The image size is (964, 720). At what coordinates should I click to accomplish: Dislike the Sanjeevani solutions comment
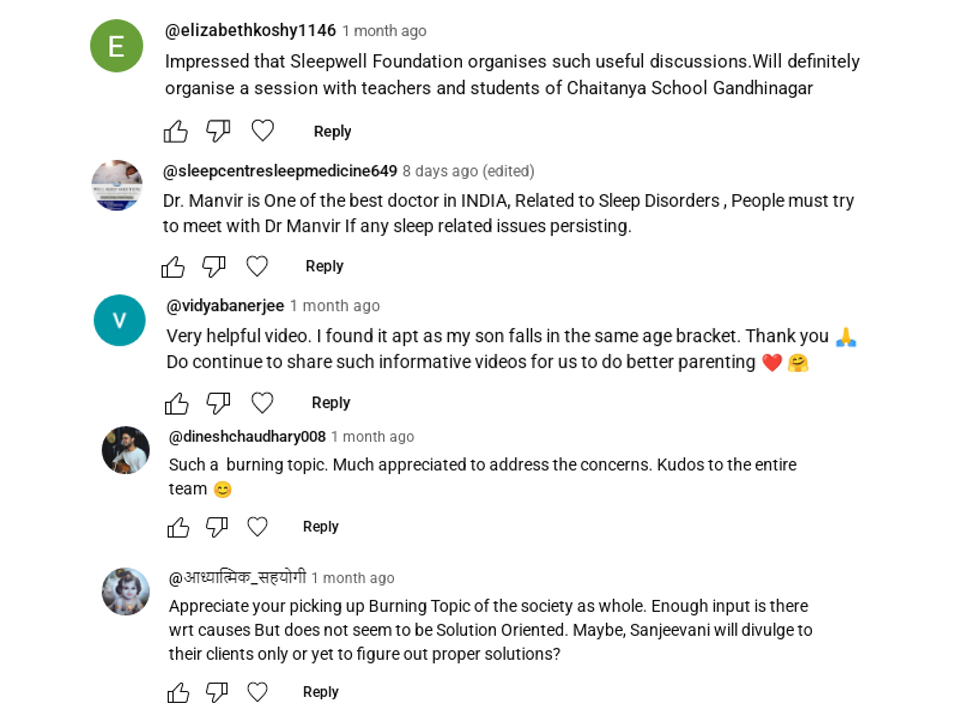(217, 692)
